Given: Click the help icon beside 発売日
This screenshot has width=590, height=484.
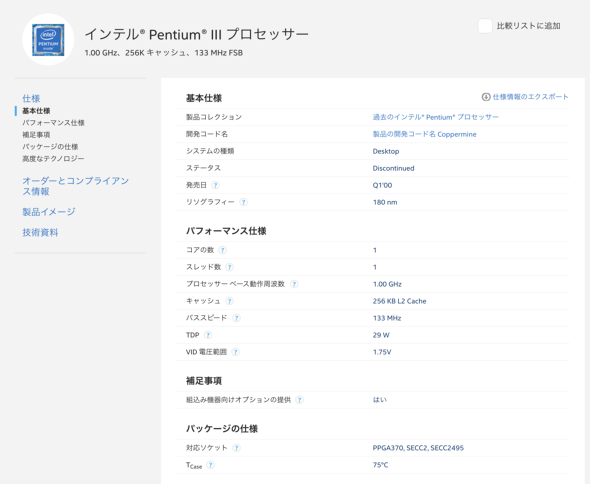Looking at the screenshot, I should (215, 185).
